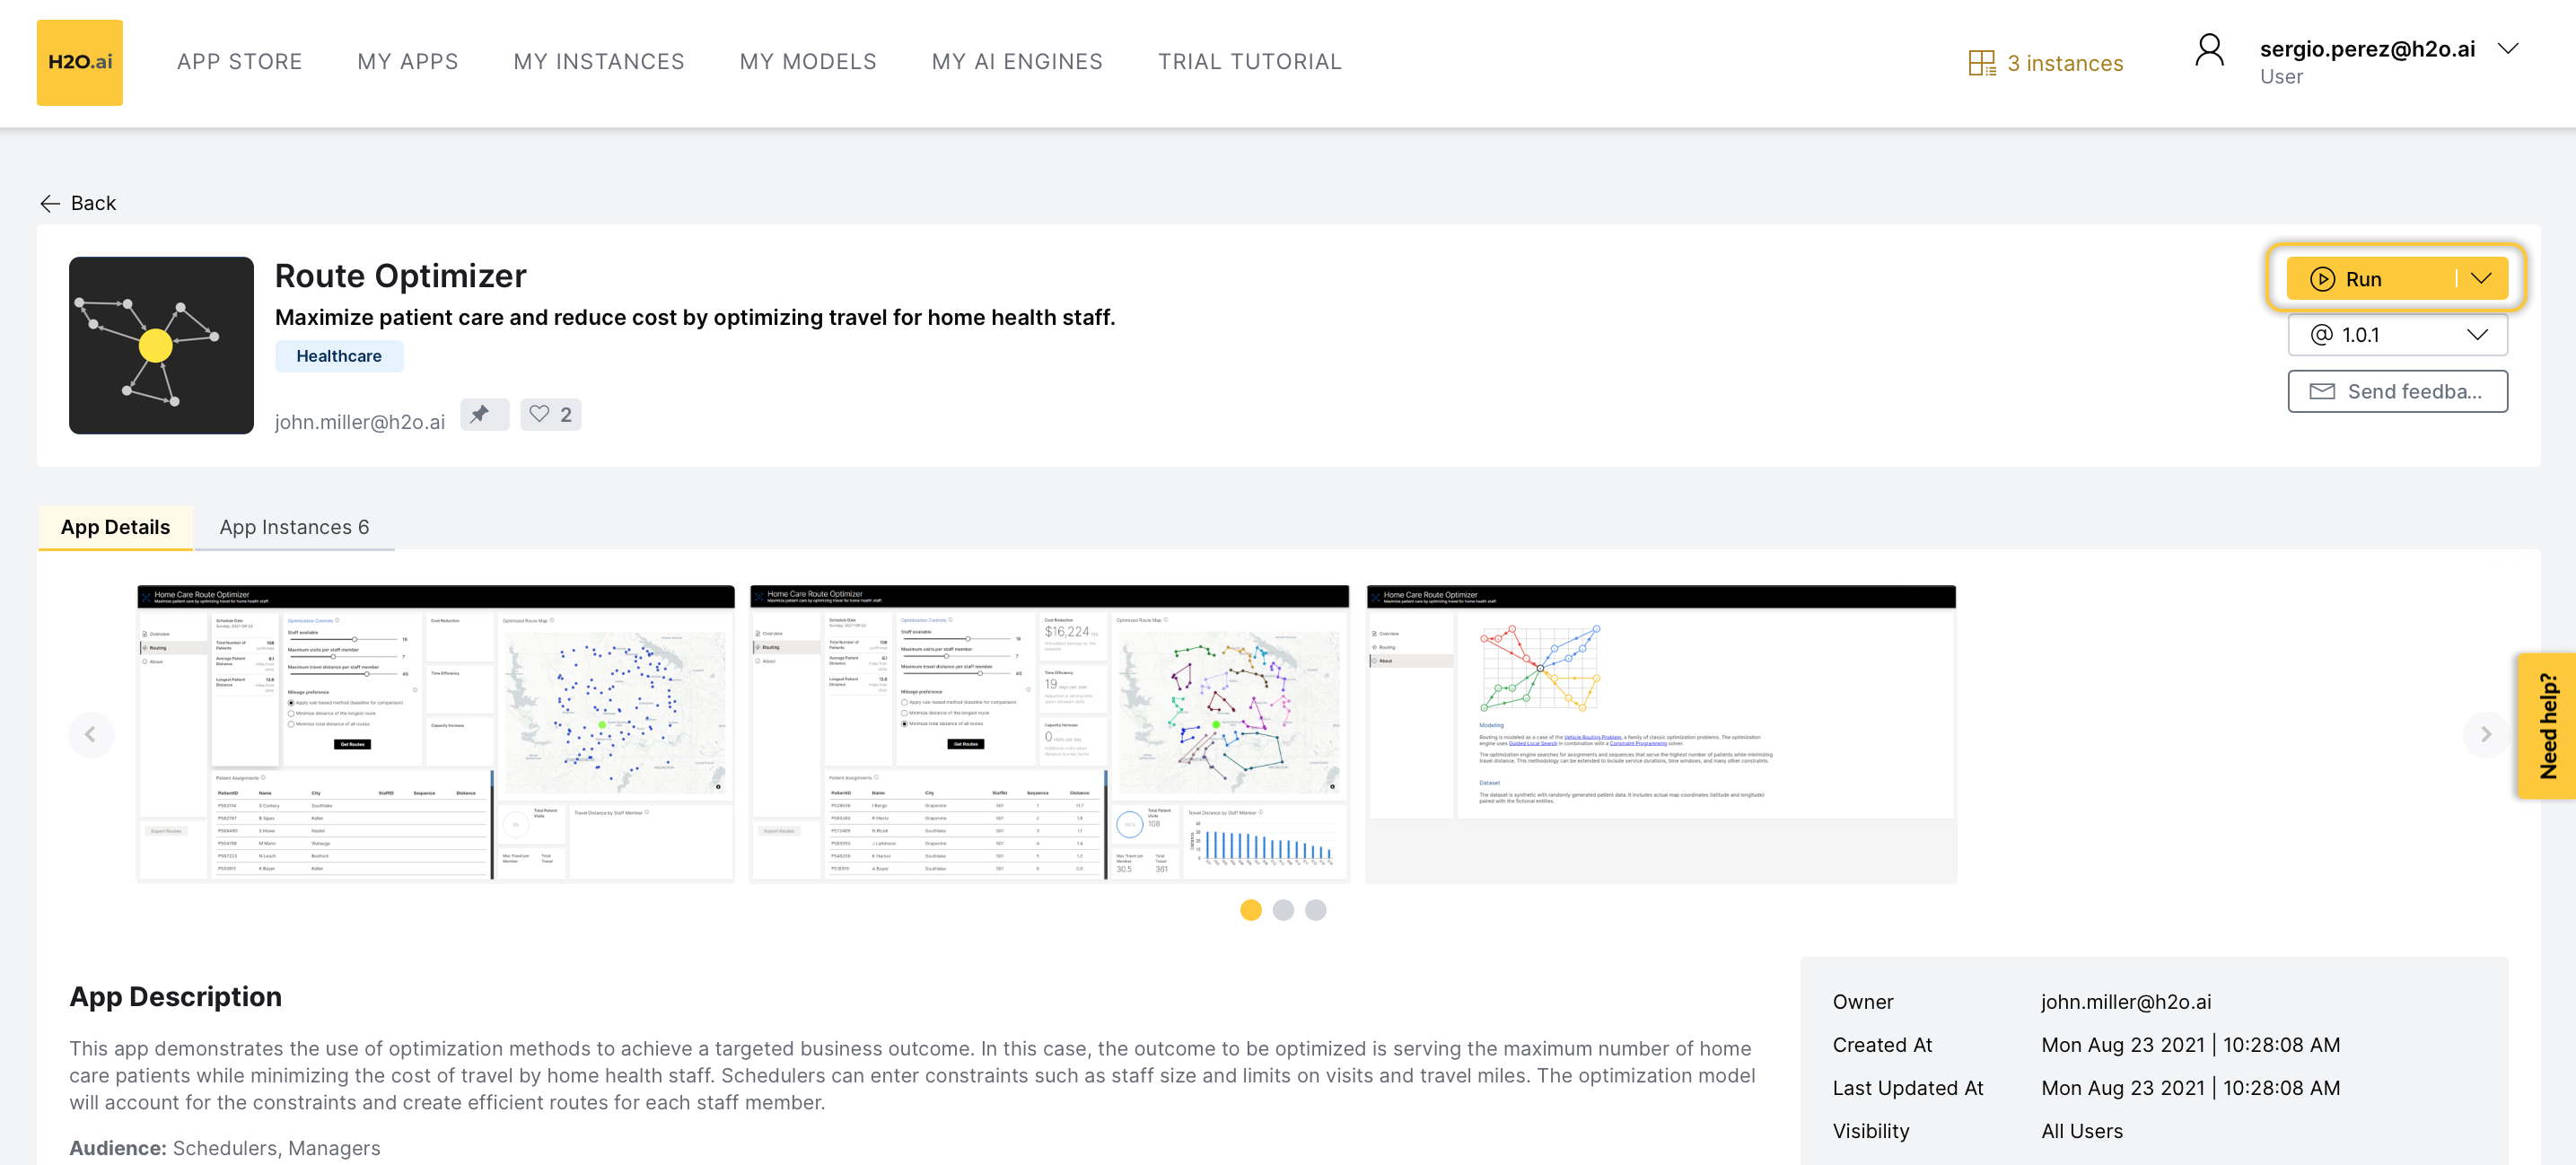Like the app with the heart
2576x1165 pixels.
[x=550, y=414]
